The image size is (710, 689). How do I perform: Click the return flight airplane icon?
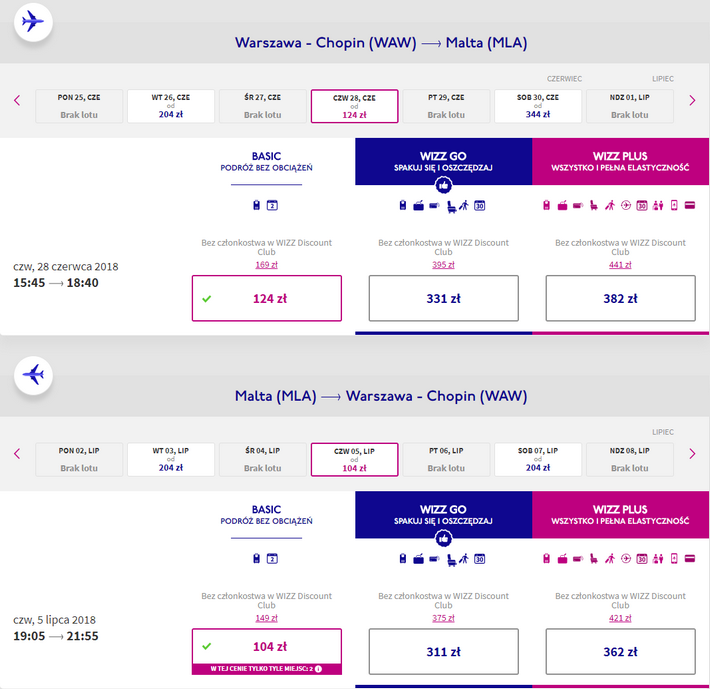33,375
